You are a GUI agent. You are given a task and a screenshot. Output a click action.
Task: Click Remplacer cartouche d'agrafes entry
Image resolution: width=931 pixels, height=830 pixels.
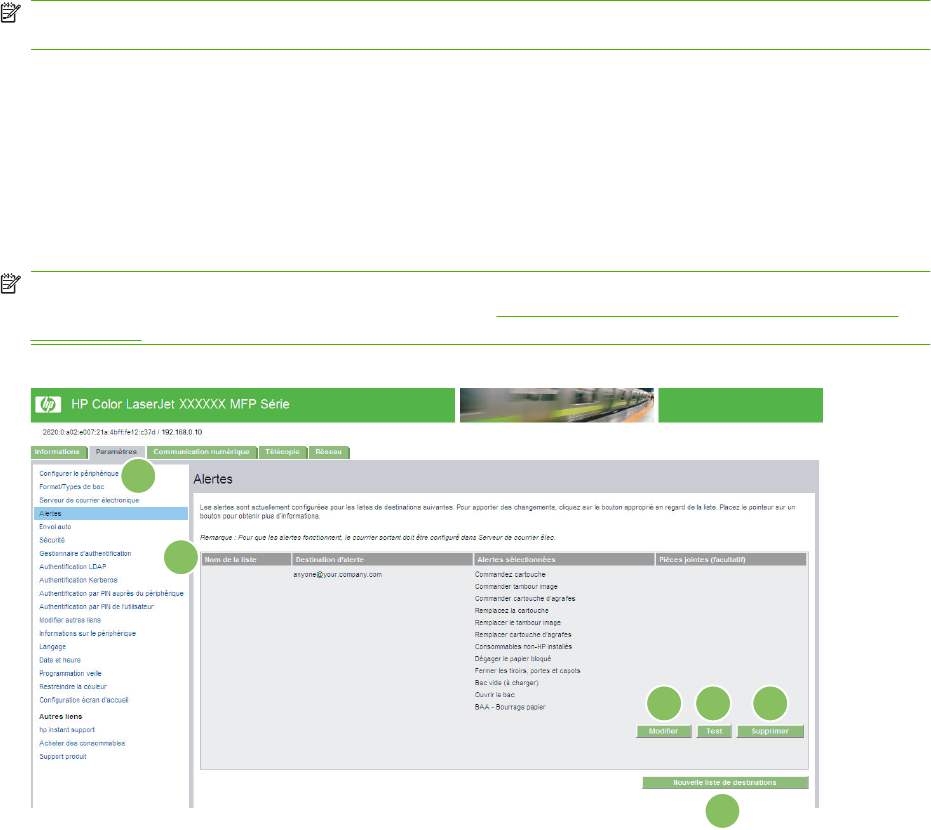pos(523,635)
